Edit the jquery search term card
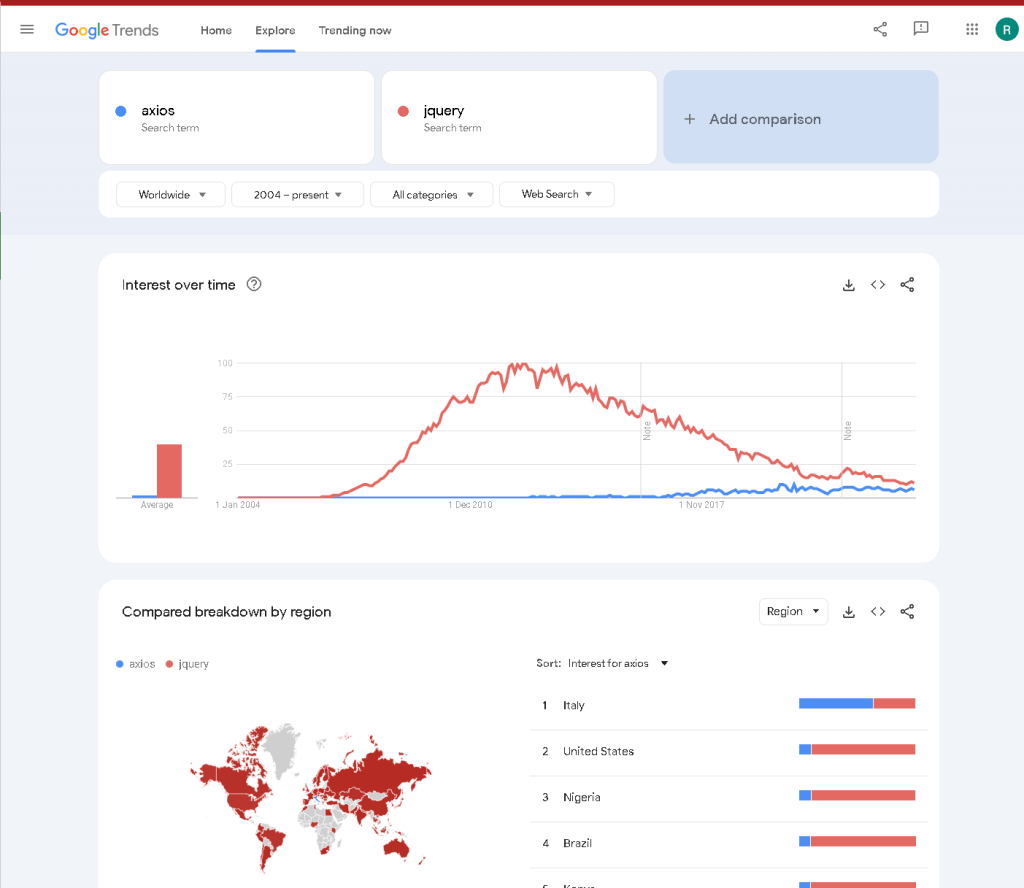The image size is (1024, 888). (519, 118)
